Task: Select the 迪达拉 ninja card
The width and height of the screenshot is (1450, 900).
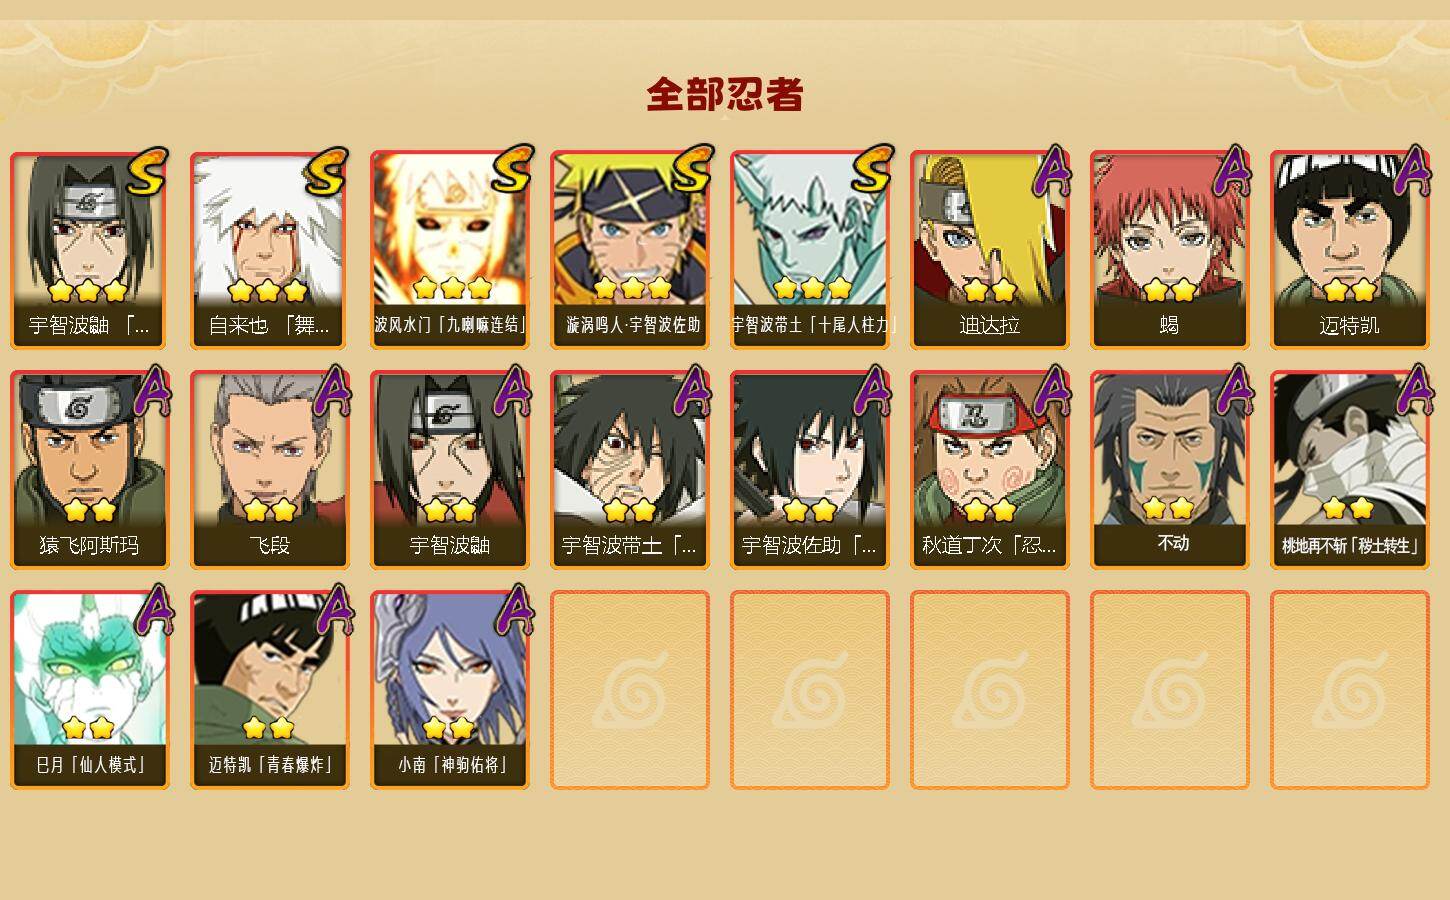Action: (x=989, y=250)
